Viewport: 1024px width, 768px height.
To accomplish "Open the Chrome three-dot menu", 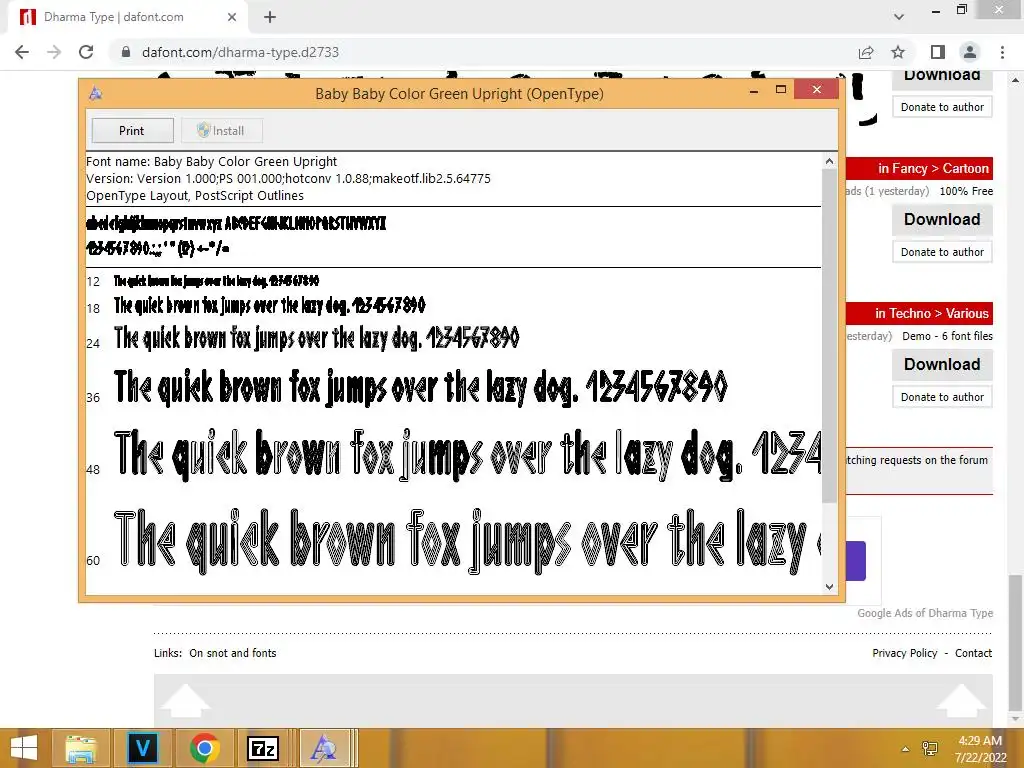I will [x=1002, y=52].
